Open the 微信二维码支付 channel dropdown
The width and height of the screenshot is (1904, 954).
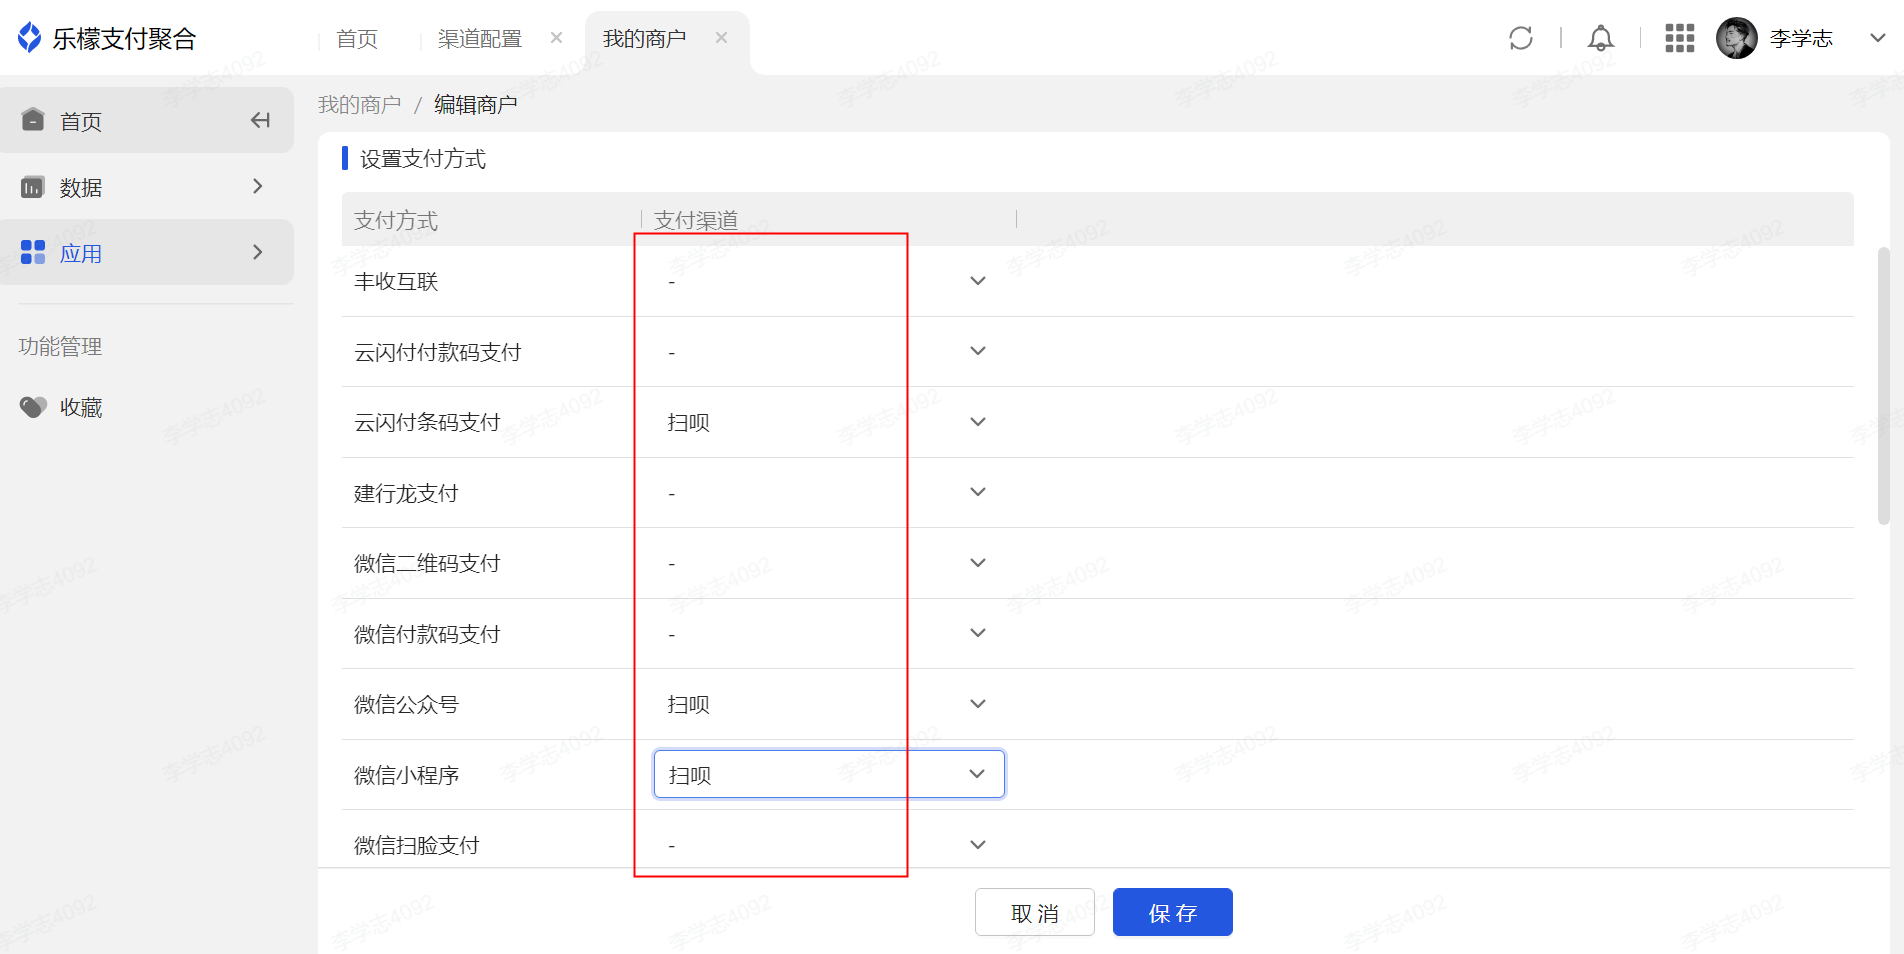[829, 563]
